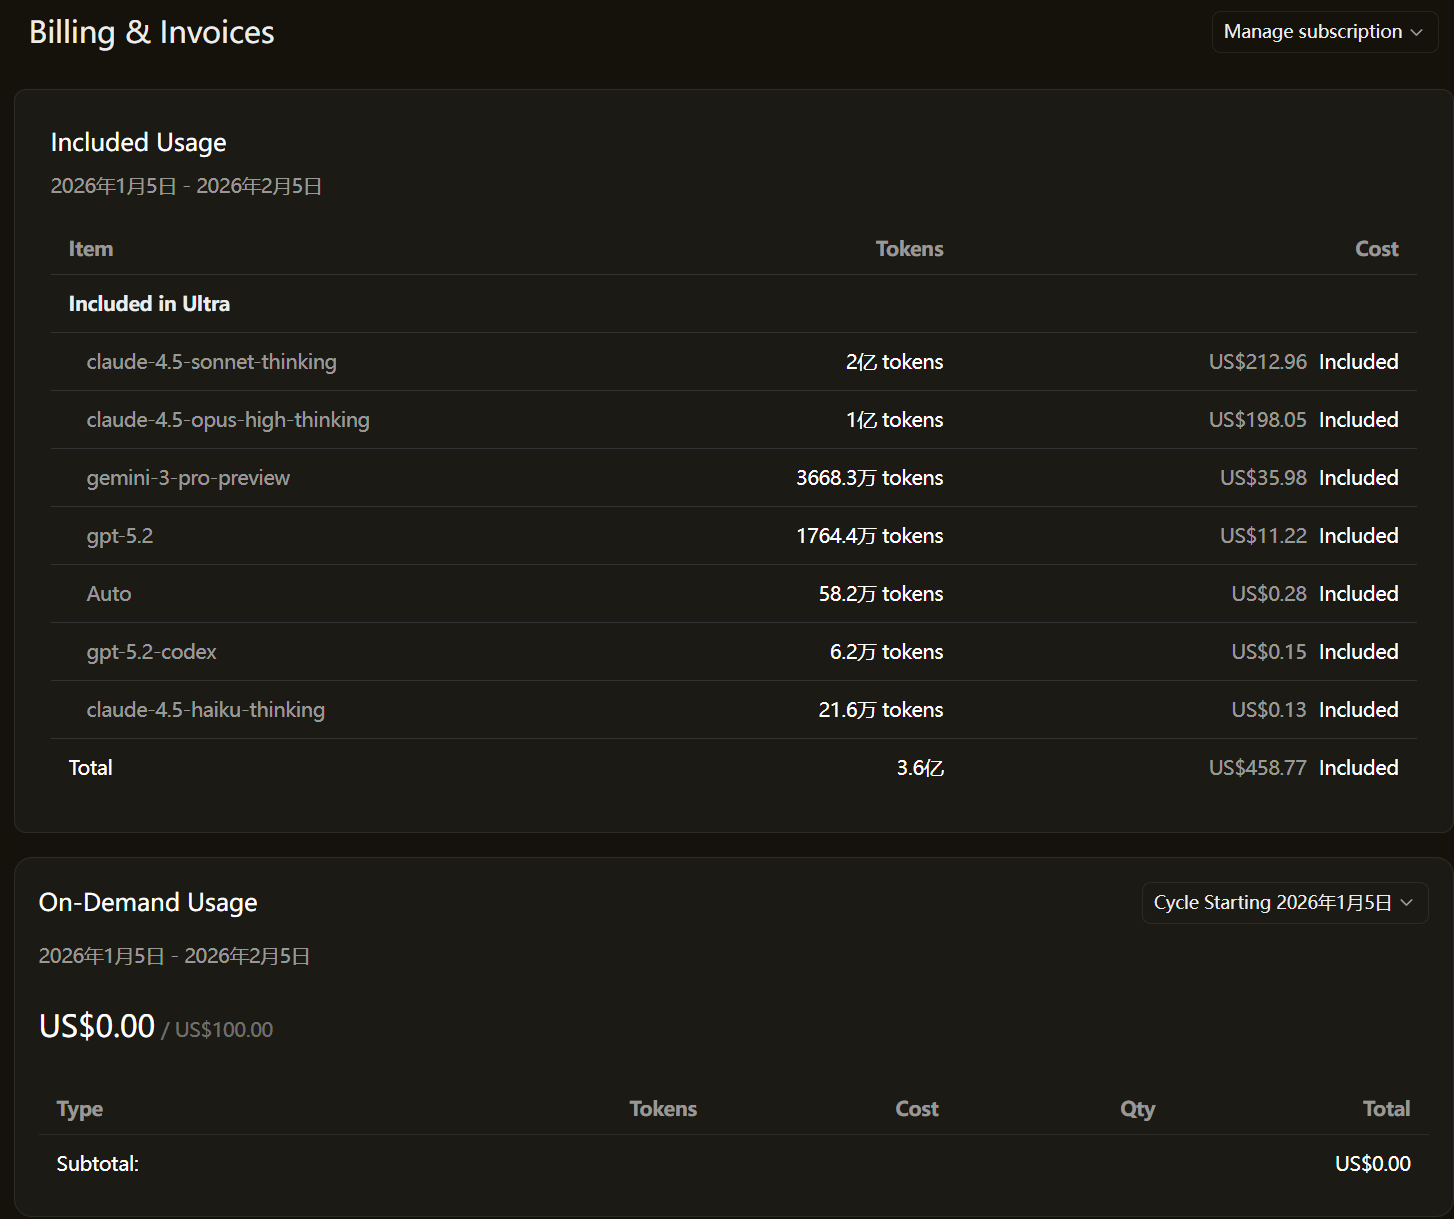Click the Qty column header

pos(1137,1109)
